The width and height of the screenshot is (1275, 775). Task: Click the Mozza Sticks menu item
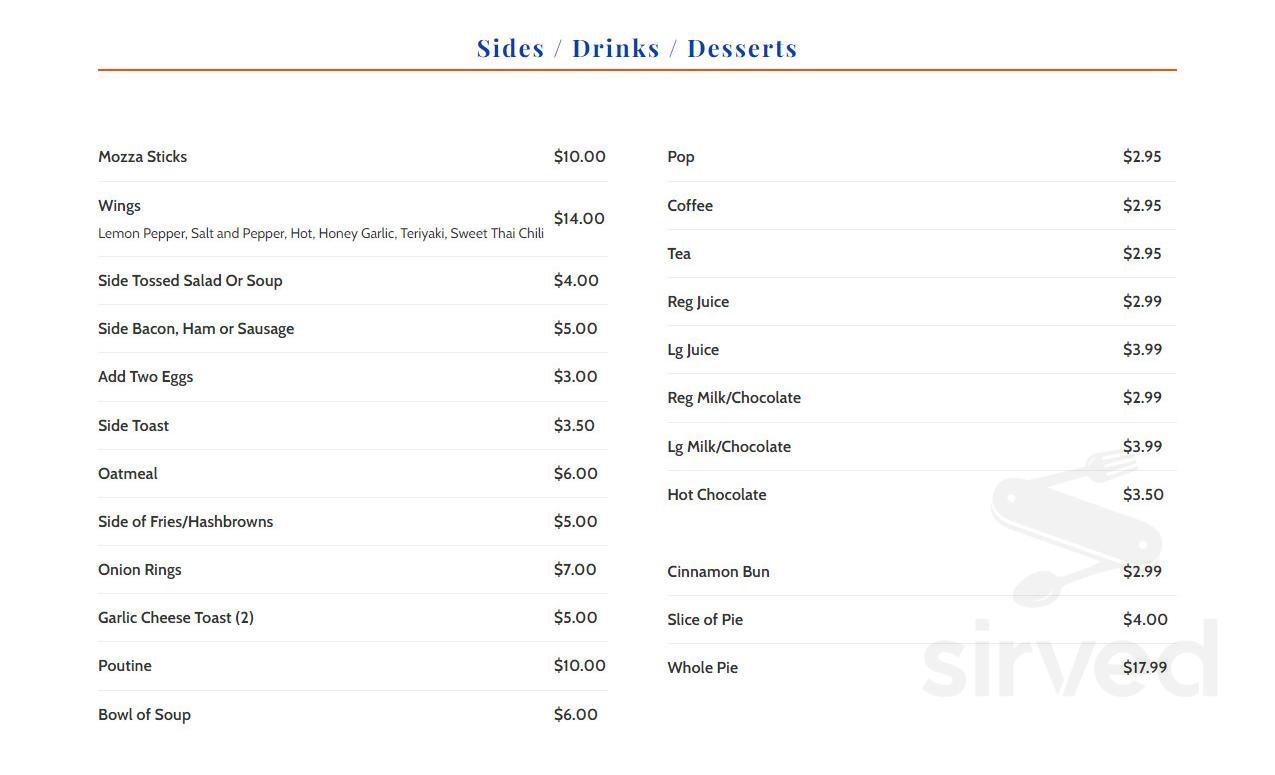pyautogui.click(x=142, y=156)
